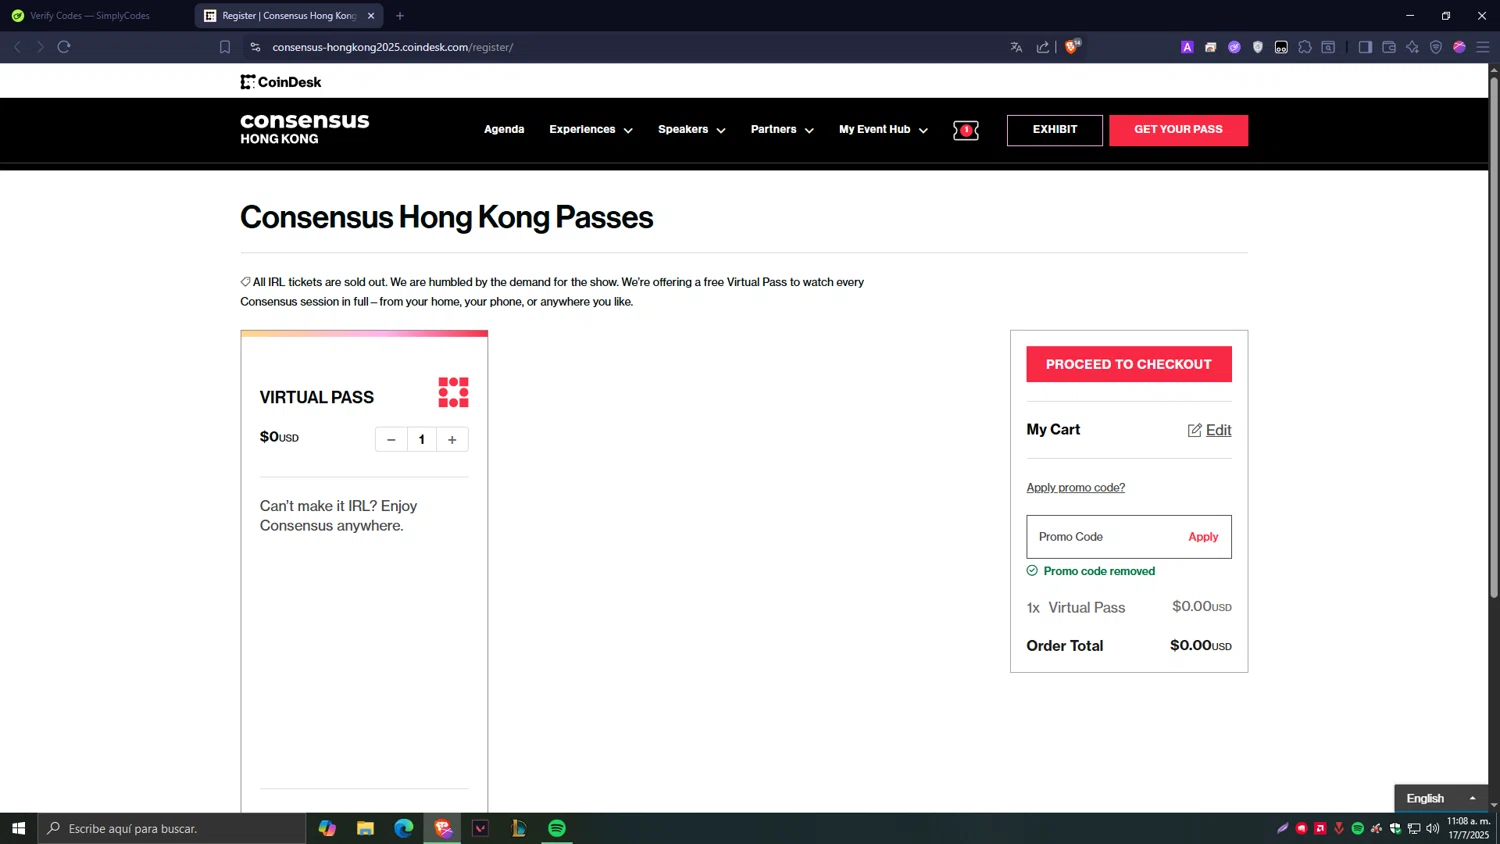This screenshot has height=844, width=1500.
Task: Expand the Partners dropdown menu
Action: click(782, 130)
